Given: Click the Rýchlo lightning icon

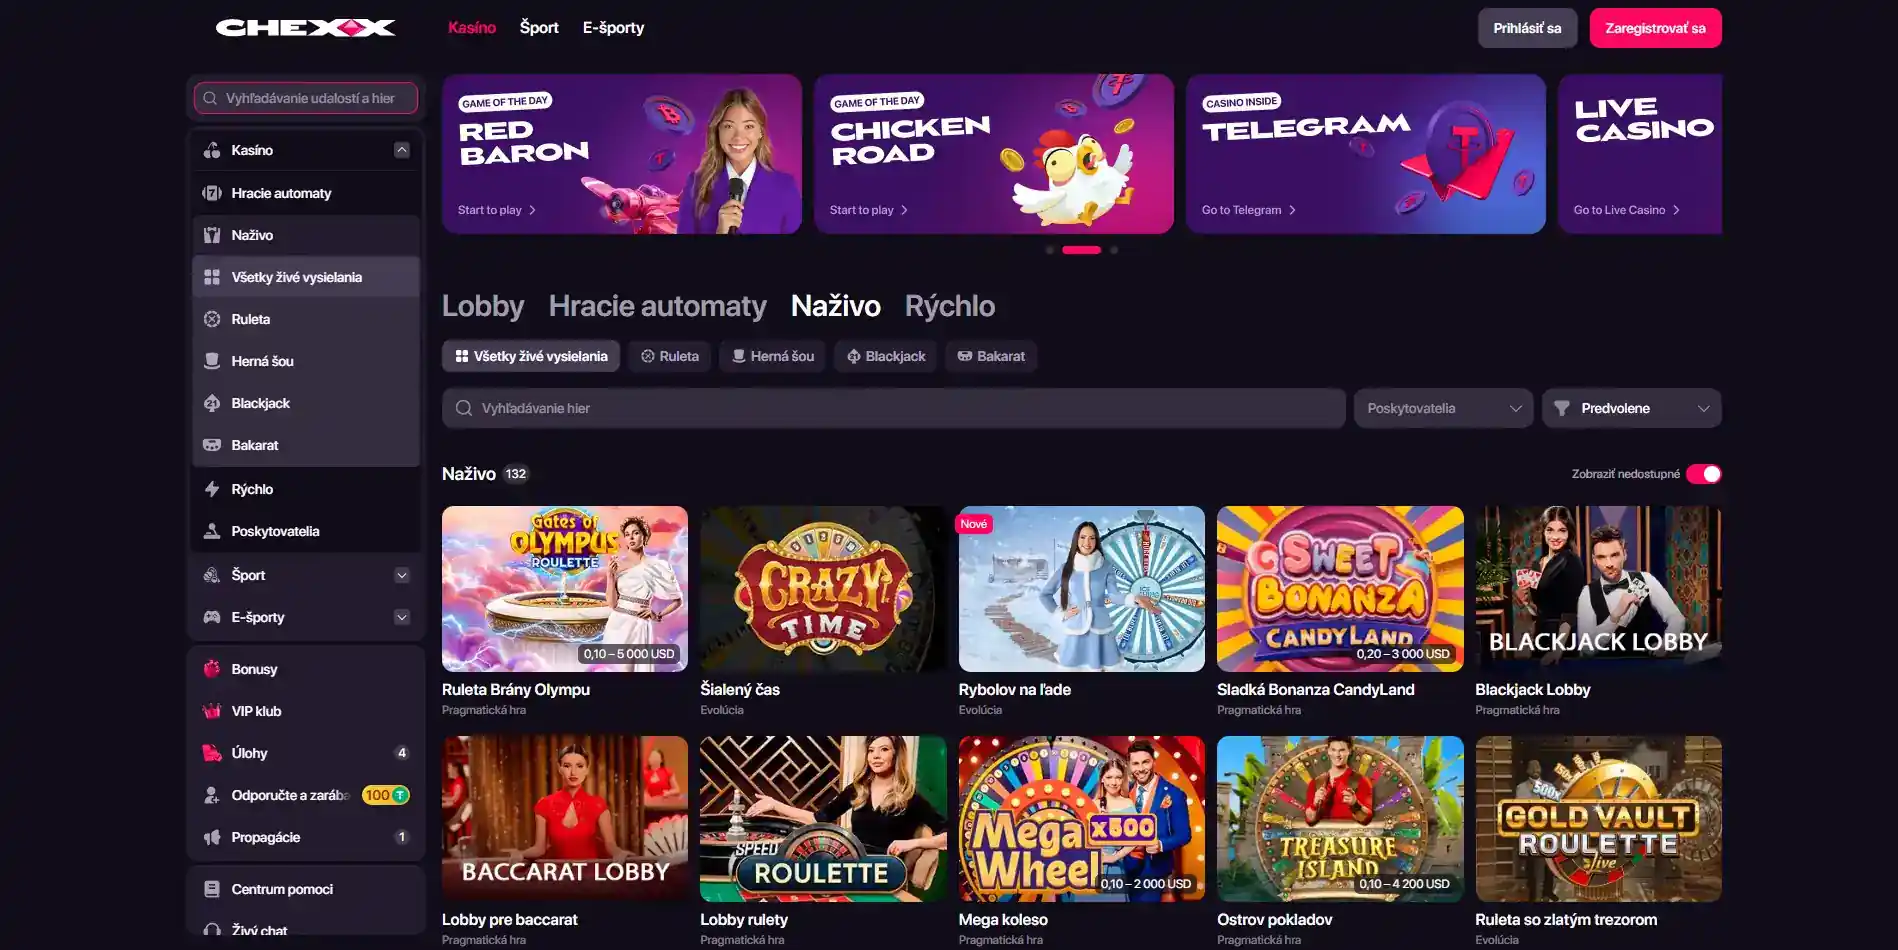Looking at the screenshot, I should [212, 489].
